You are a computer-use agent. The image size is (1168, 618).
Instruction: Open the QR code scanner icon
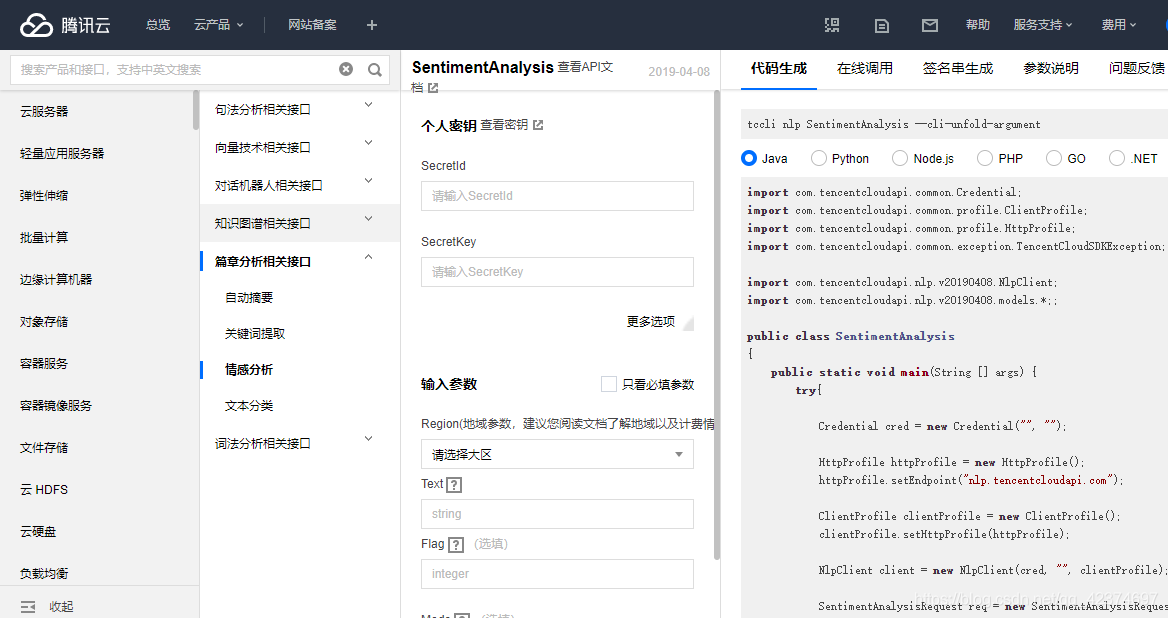click(x=832, y=25)
